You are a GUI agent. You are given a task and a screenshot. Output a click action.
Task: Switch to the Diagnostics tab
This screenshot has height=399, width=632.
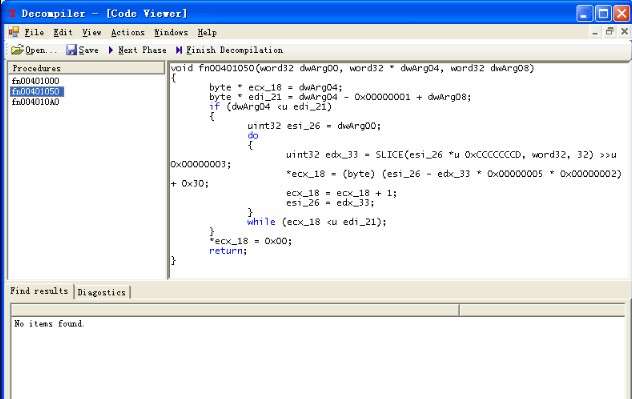(102, 292)
